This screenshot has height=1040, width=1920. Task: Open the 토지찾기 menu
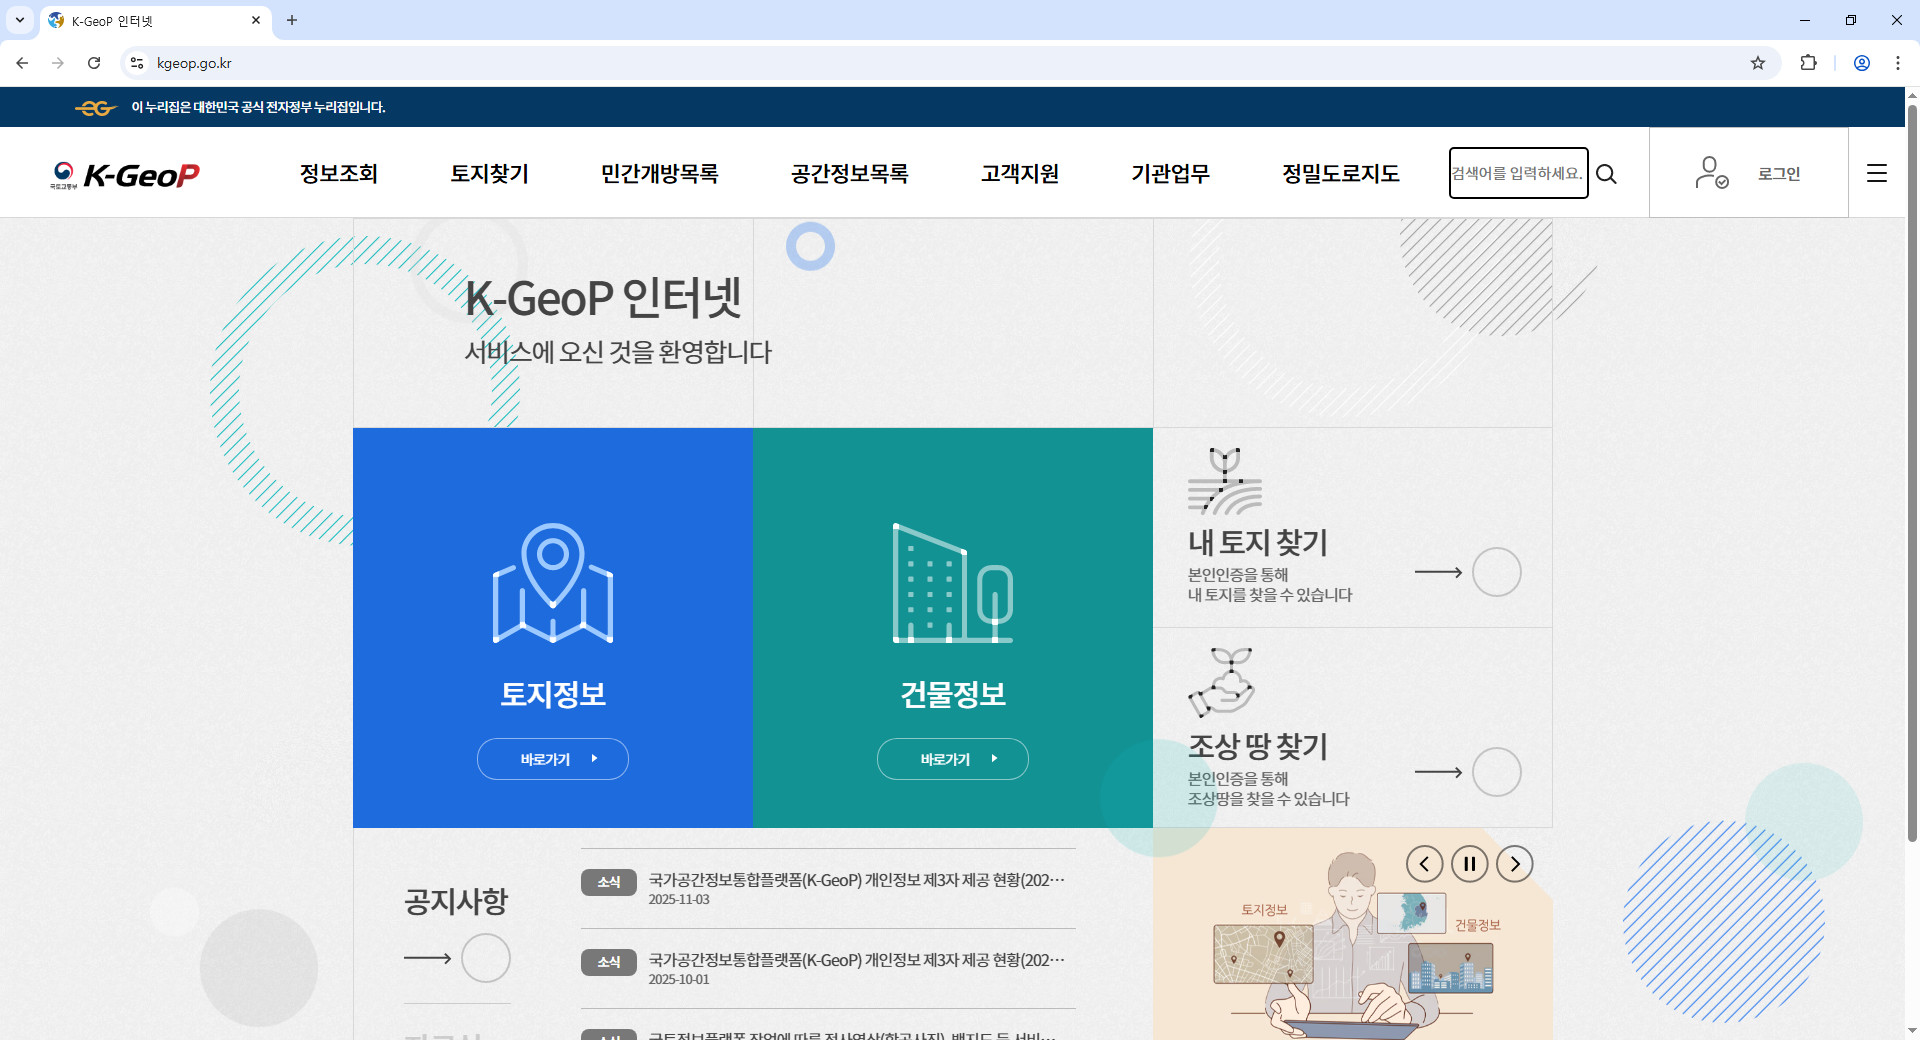[x=490, y=174]
